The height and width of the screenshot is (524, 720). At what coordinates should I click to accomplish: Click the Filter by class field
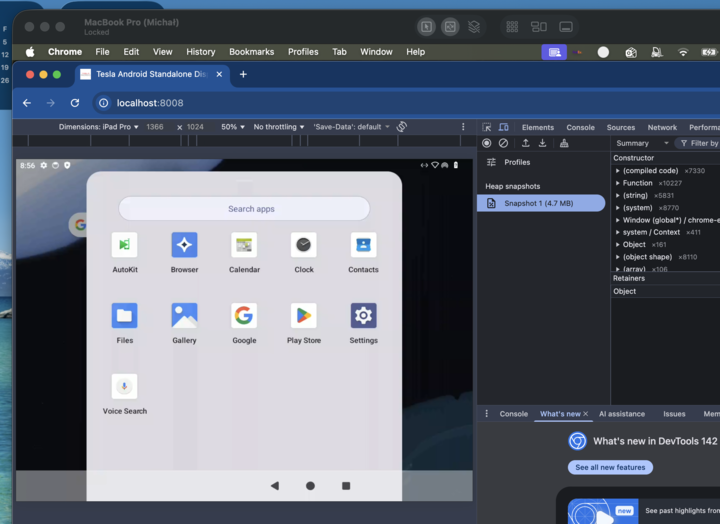(x=699, y=143)
